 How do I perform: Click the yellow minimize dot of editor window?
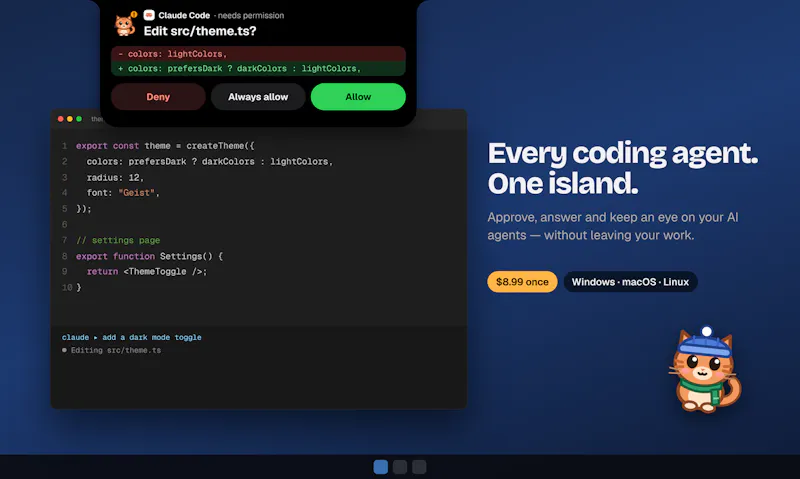tap(70, 119)
